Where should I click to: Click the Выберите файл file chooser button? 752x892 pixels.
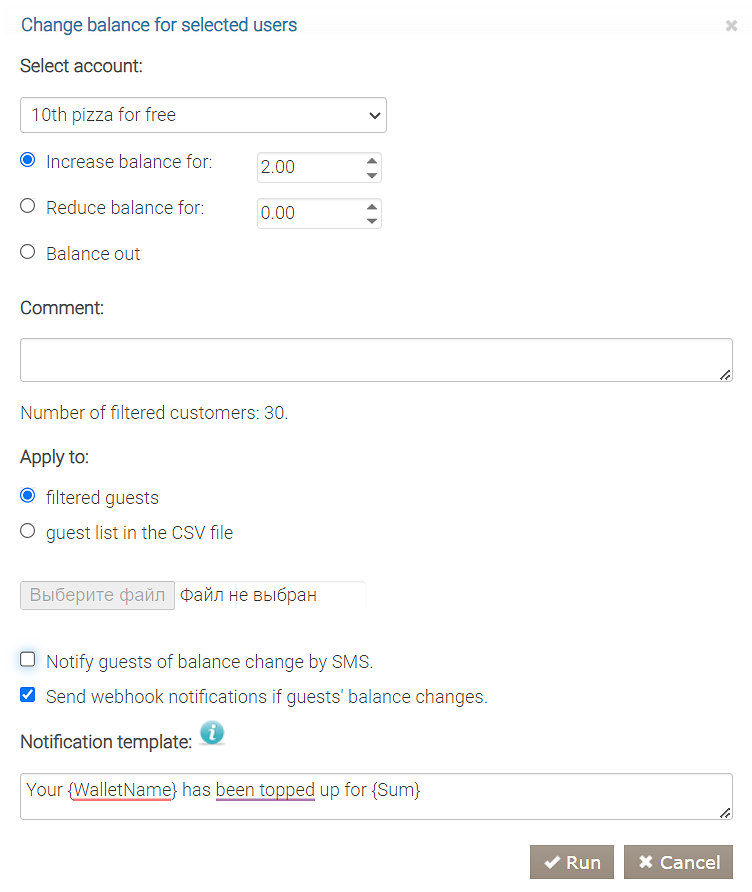click(97, 595)
